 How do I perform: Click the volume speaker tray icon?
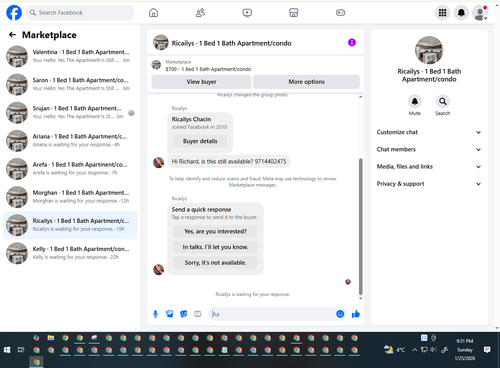click(x=433, y=350)
